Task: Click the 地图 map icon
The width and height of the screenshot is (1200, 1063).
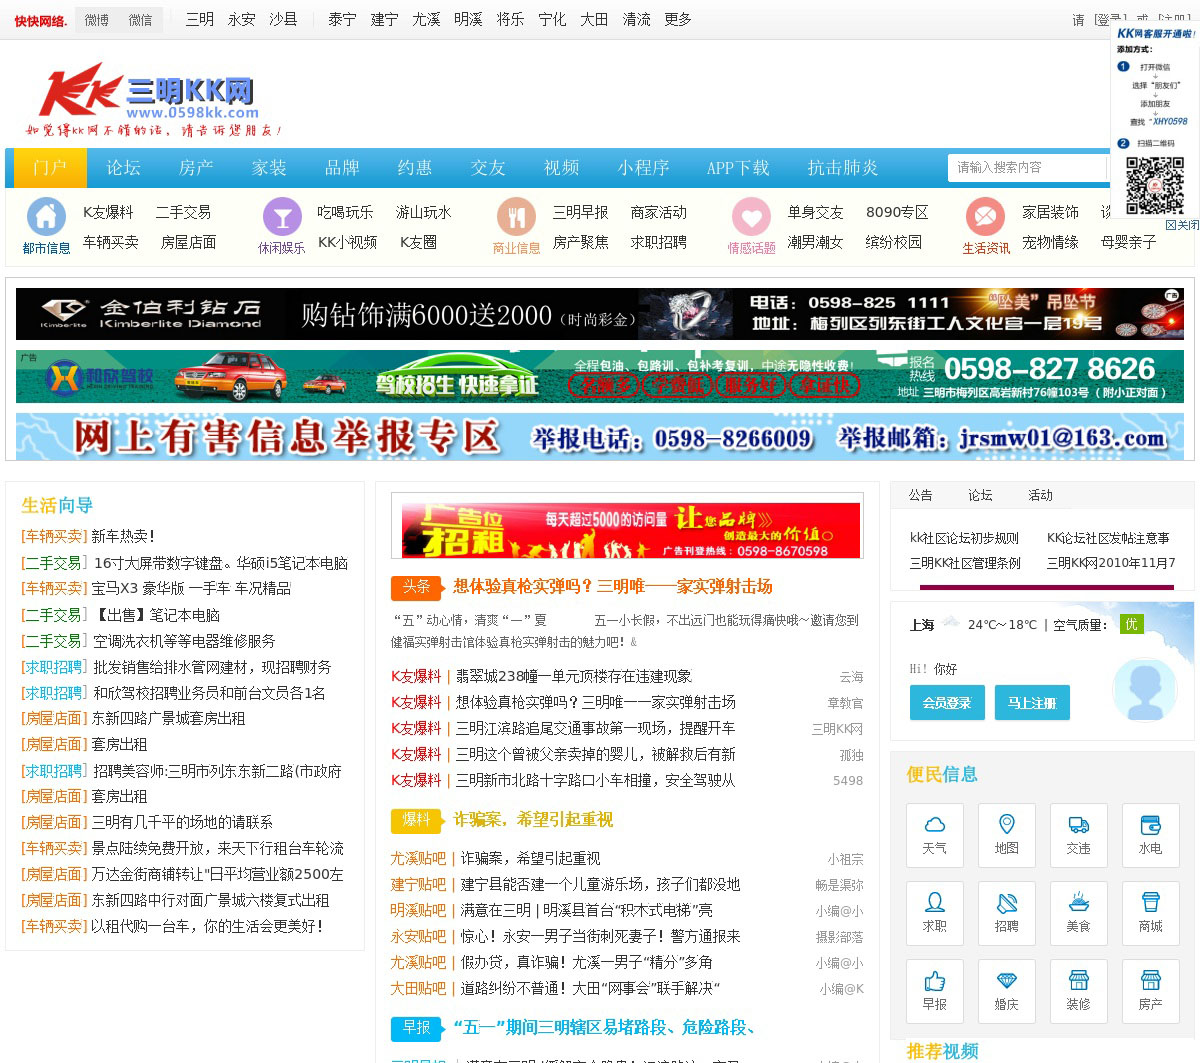Action: pos(1006,826)
